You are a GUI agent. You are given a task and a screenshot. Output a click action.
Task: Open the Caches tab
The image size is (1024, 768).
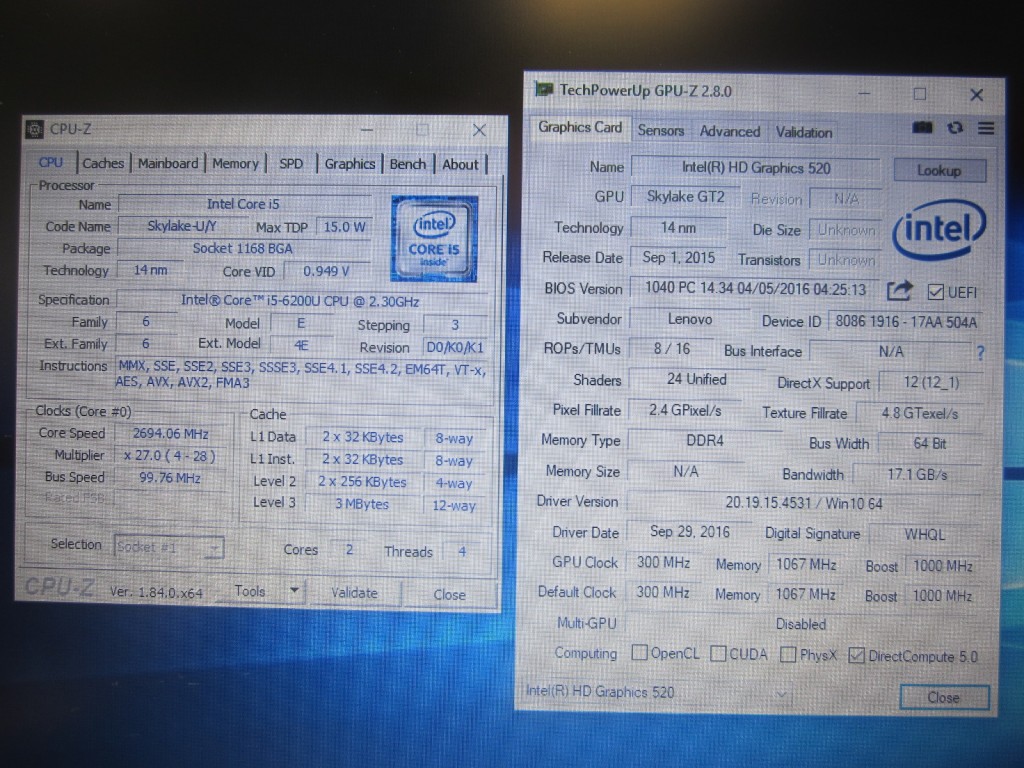pyautogui.click(x=103, y=163)
